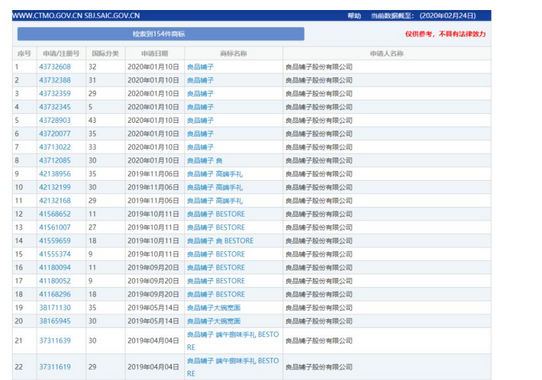Click application number 43728903
This screenshot has height=380, width=542.
[55, 120]
